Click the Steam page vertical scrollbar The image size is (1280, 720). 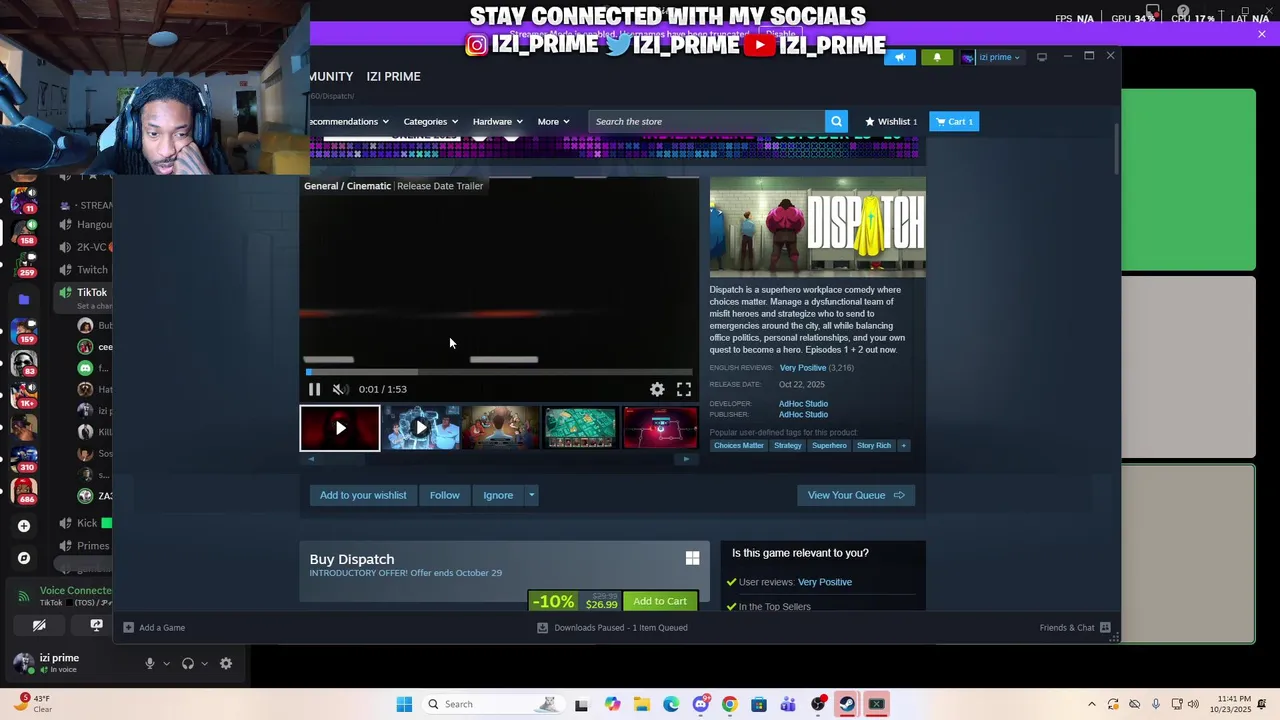1116,150
